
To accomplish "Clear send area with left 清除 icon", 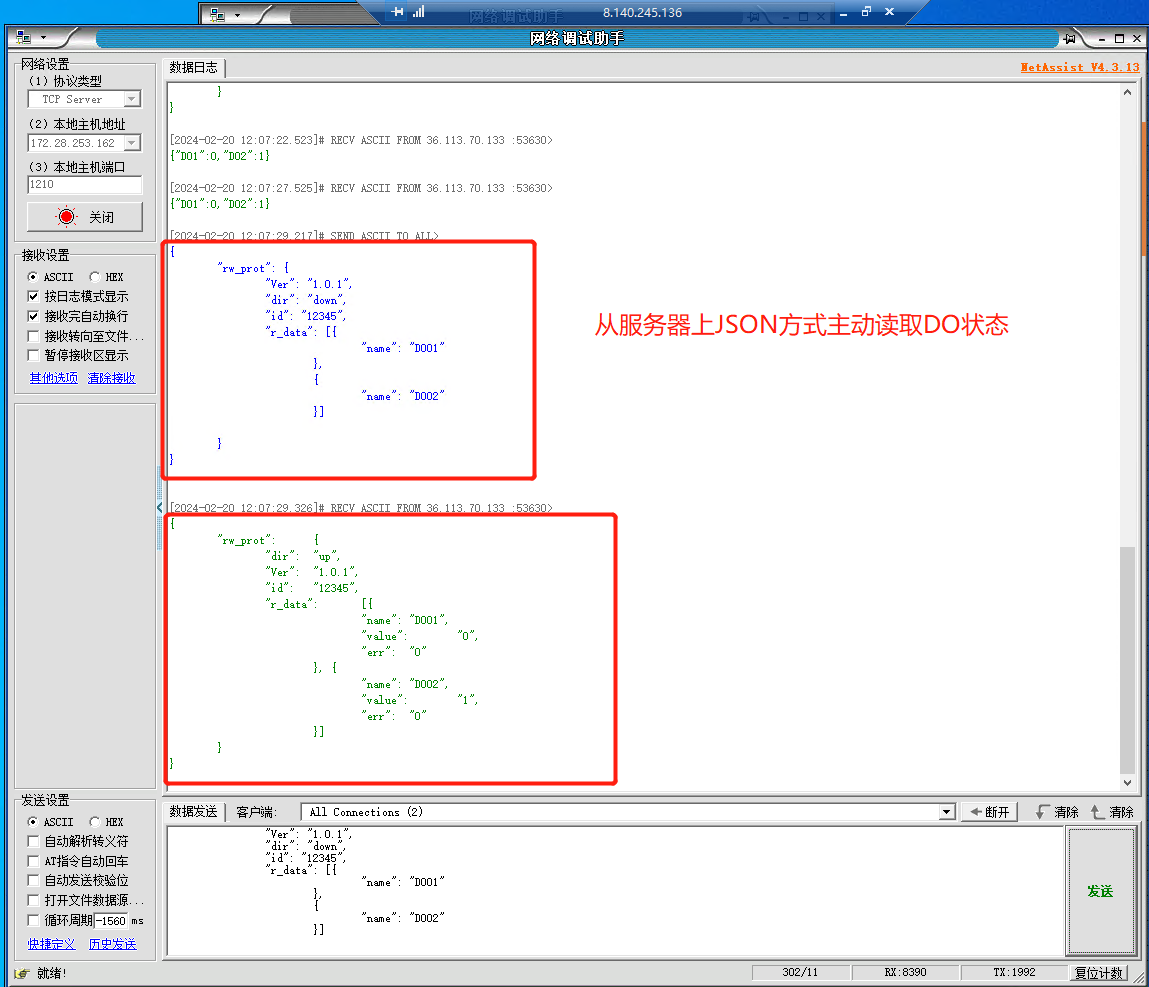I will tap(1045, 812).
